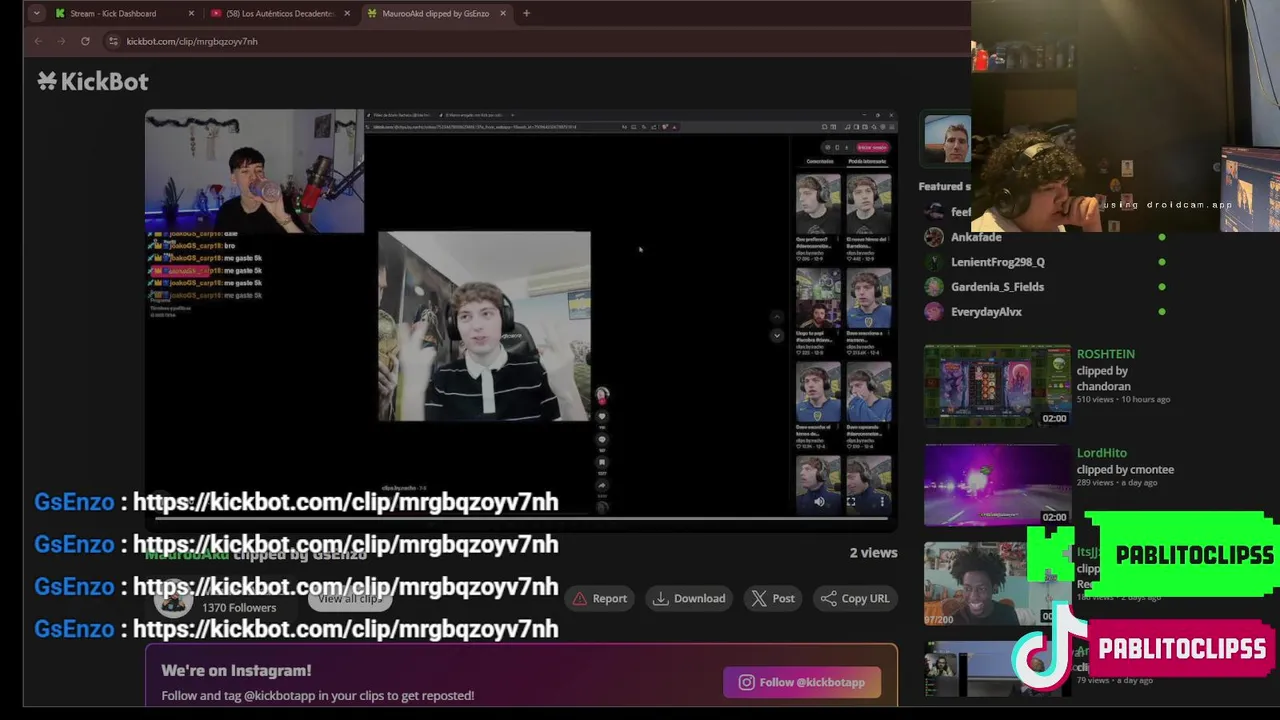The image size is (1280, 720).
Task: Close the Stream - Kick Dashboard tab
Action: pyautogui.click(x=191, y=13)
